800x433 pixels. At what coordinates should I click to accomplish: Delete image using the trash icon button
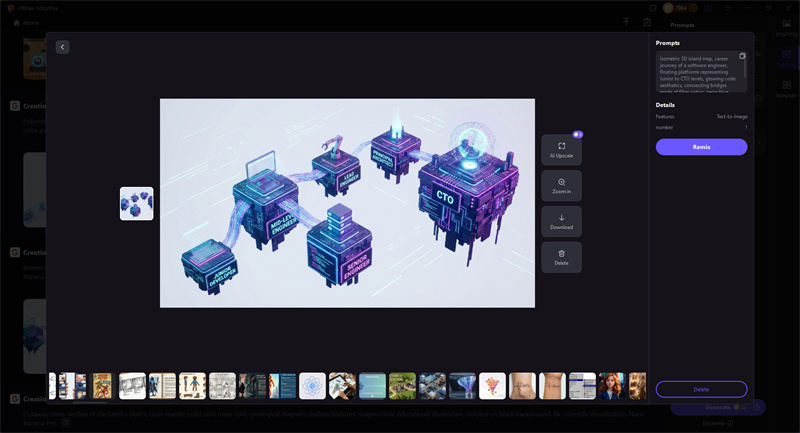click(561, 257)
